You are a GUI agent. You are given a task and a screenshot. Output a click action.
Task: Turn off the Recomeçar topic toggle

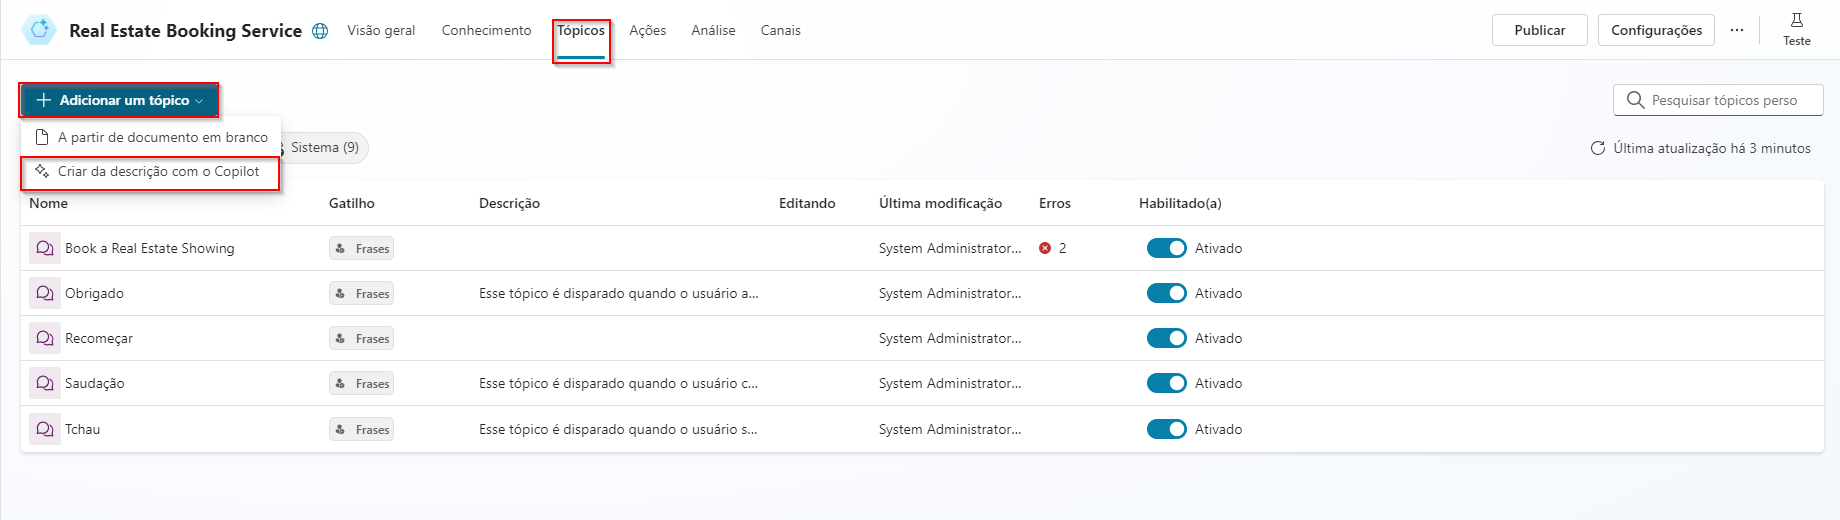click(x=1166, y=338)
